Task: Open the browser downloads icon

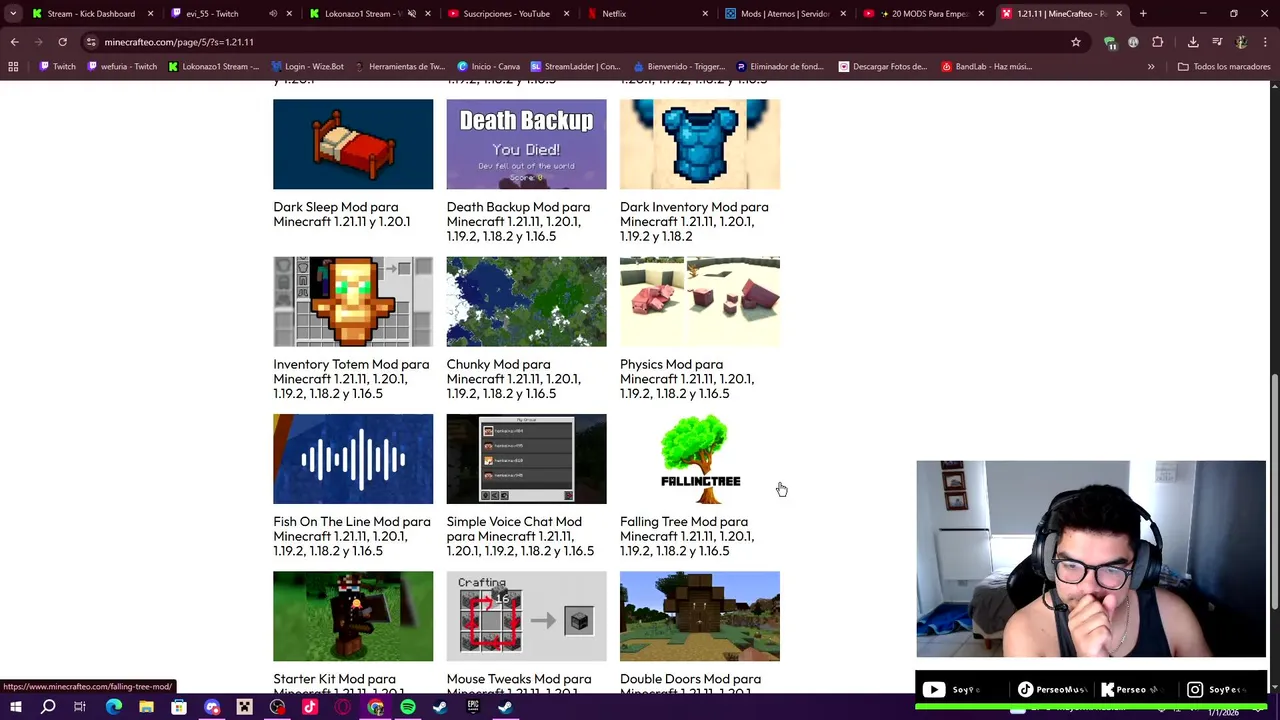Action: (x=1193, y=42)
